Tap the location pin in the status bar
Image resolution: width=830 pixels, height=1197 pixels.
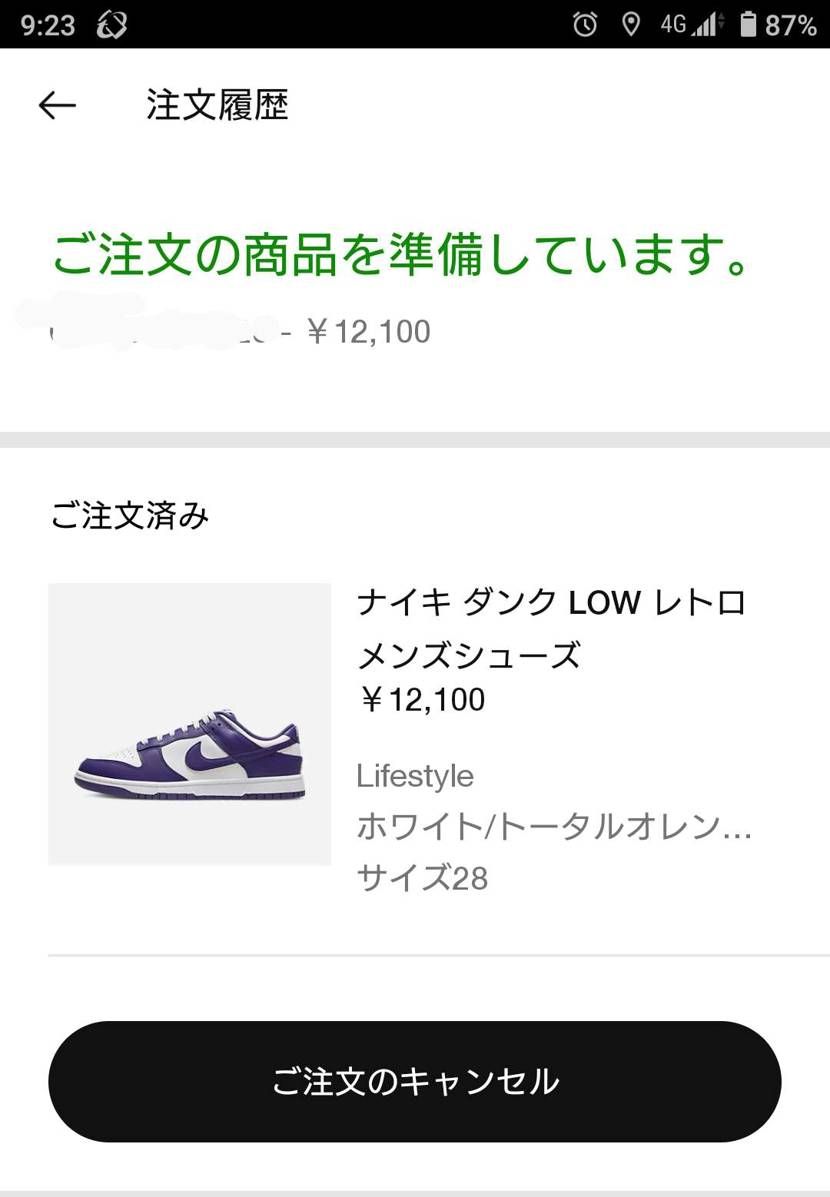point(632,22)
